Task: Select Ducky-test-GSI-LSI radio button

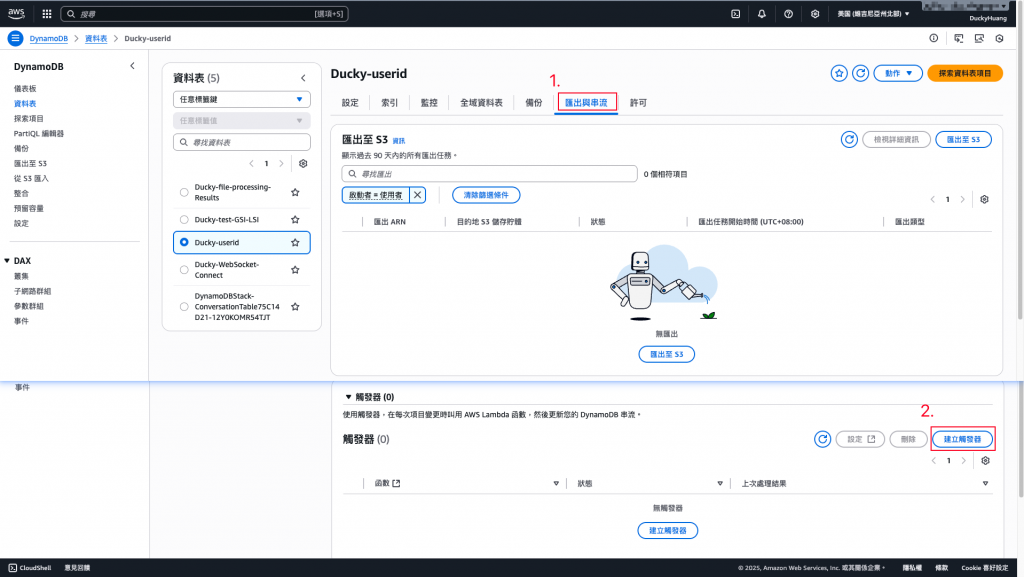Action: (184, 219)
